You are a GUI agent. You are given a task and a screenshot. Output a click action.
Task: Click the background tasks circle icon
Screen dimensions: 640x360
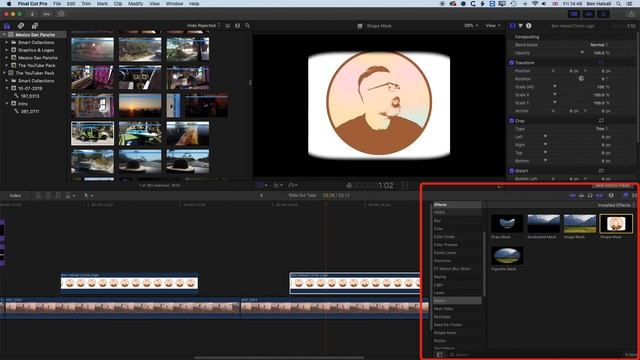pos(61,14)
